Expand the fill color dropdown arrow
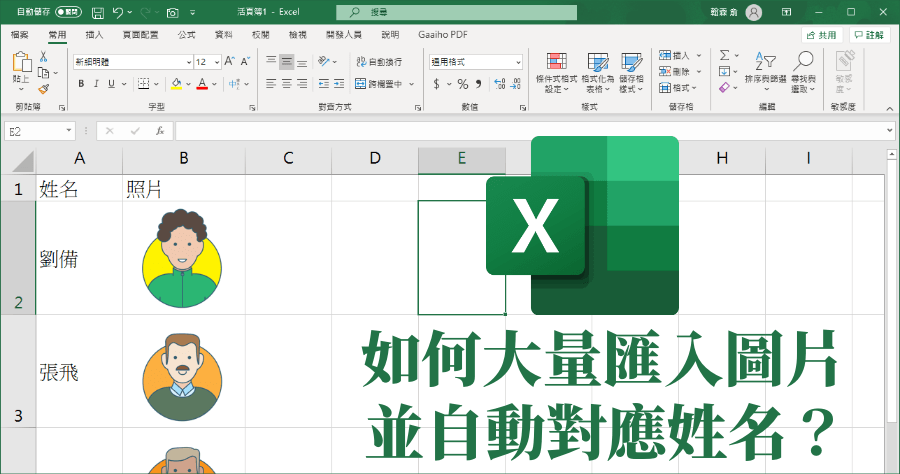Screen dimensions: 900x474 (x=188, y=84)
